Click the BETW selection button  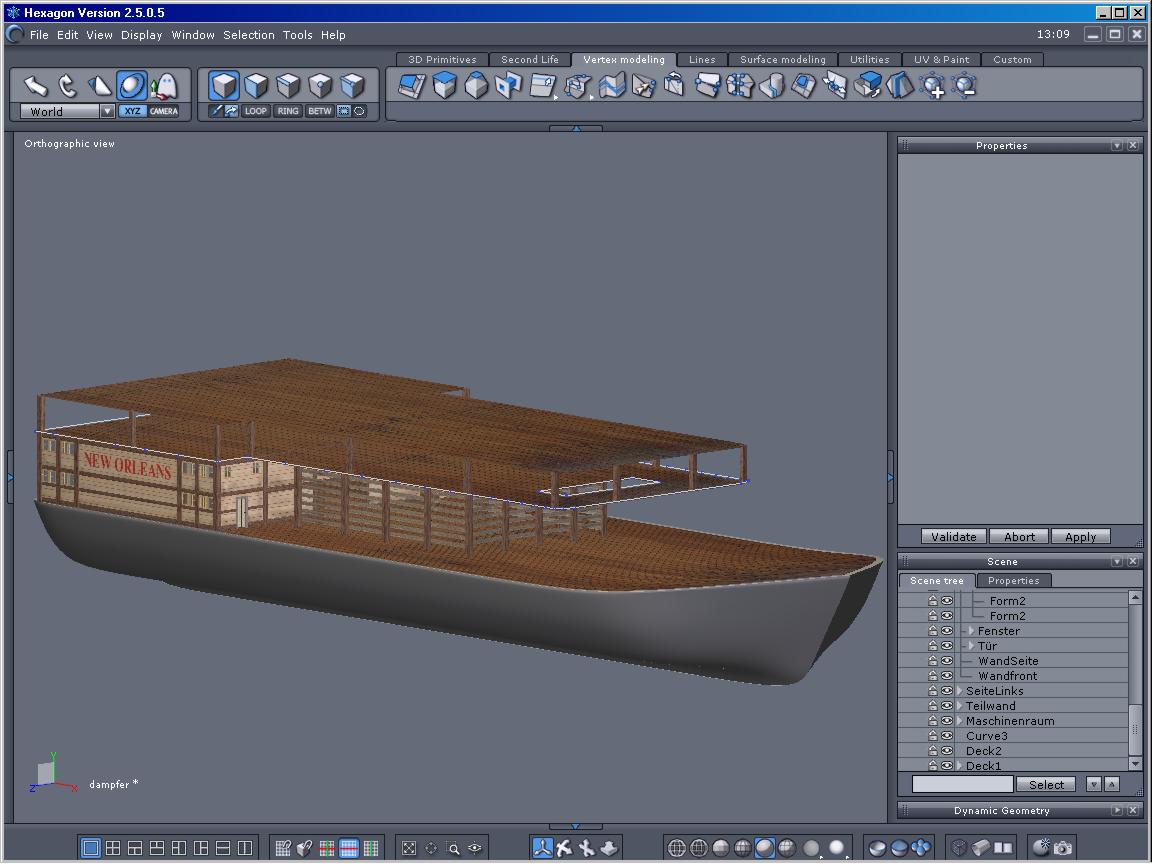click(320, 111)
